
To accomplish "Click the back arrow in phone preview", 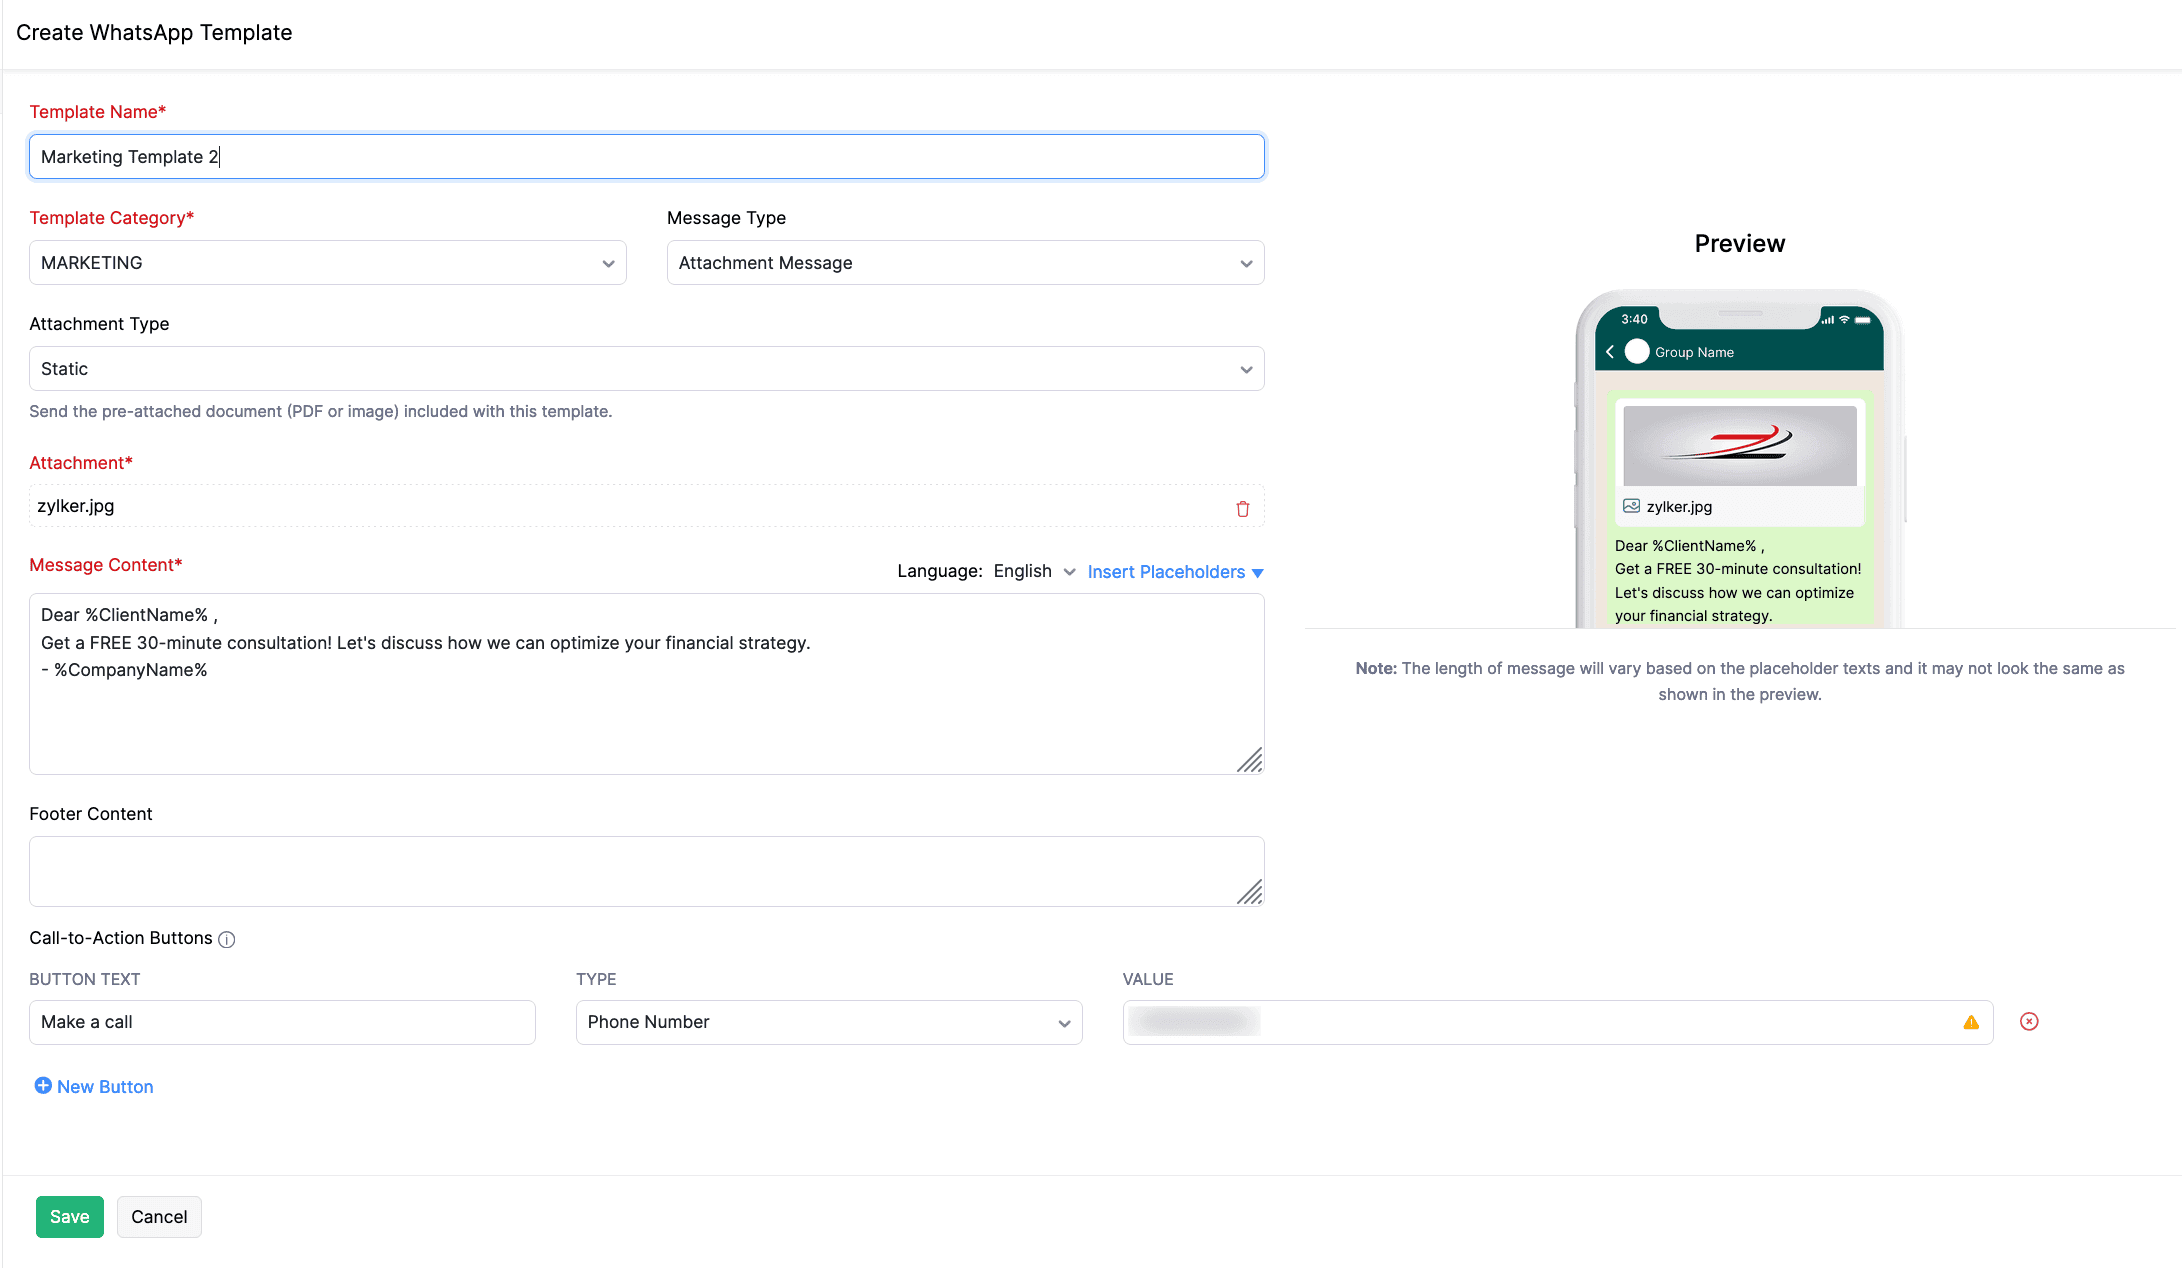I will 1610,352.
